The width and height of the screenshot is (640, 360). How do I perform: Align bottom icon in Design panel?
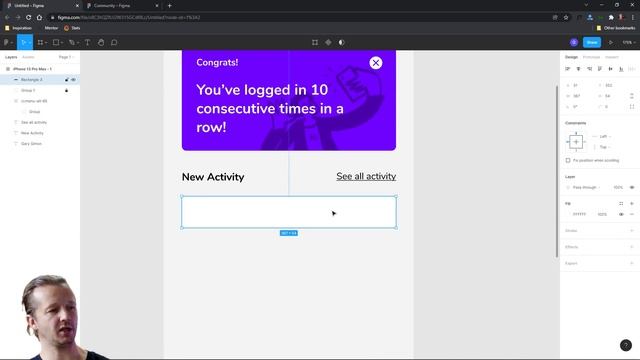(621, 69)
